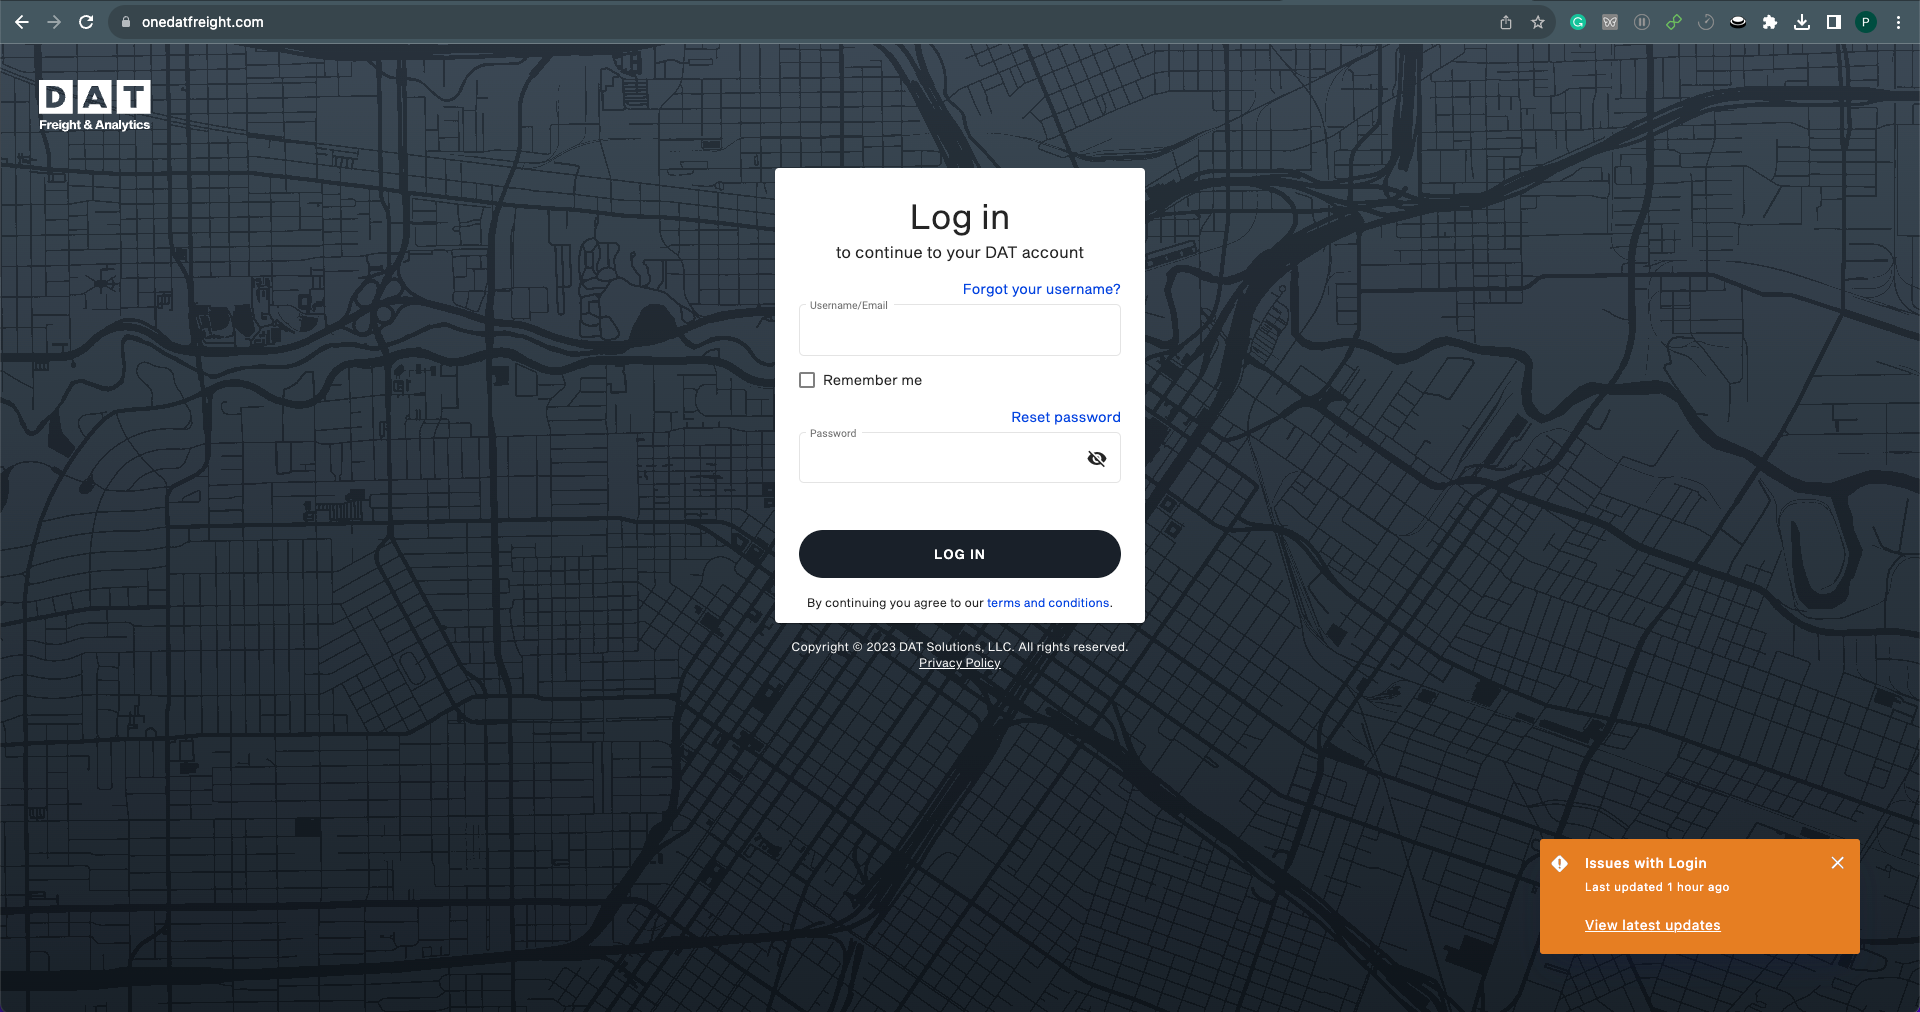Reload the onedatfreight.com page
Screen dimensions: 1920x1012
pos(86,22)
